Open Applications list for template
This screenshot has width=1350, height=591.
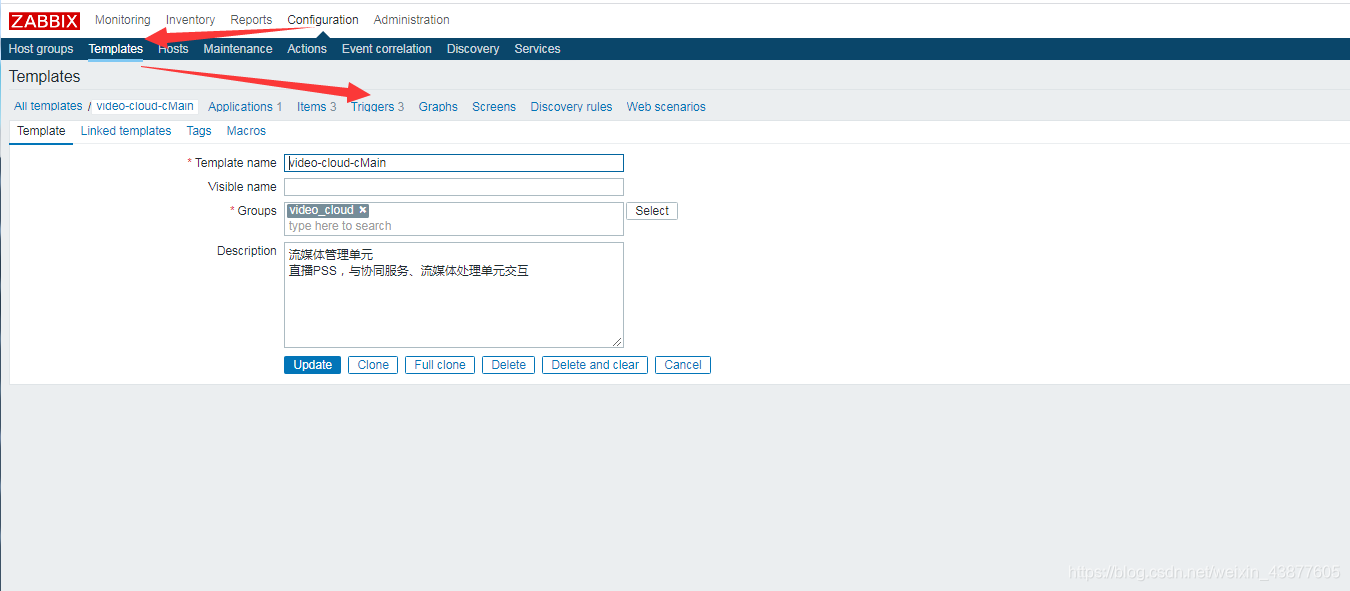tap(240, 107)
